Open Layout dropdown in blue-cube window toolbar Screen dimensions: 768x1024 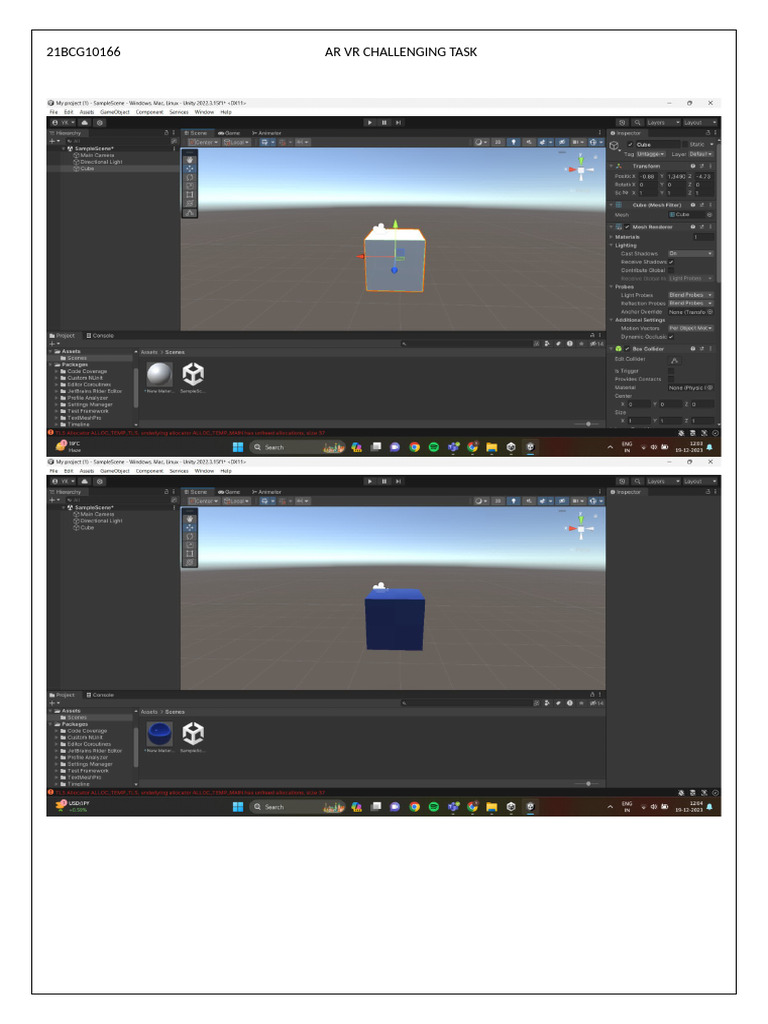[x=700, y=481]
